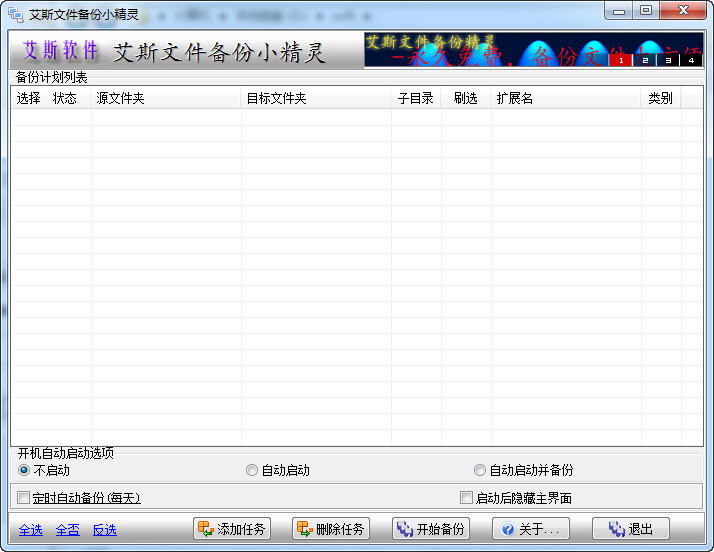The width and height of the screenshot is (714, 552).
Task: Start backup with the 开始备份 button
Action: tap(431, 529)
